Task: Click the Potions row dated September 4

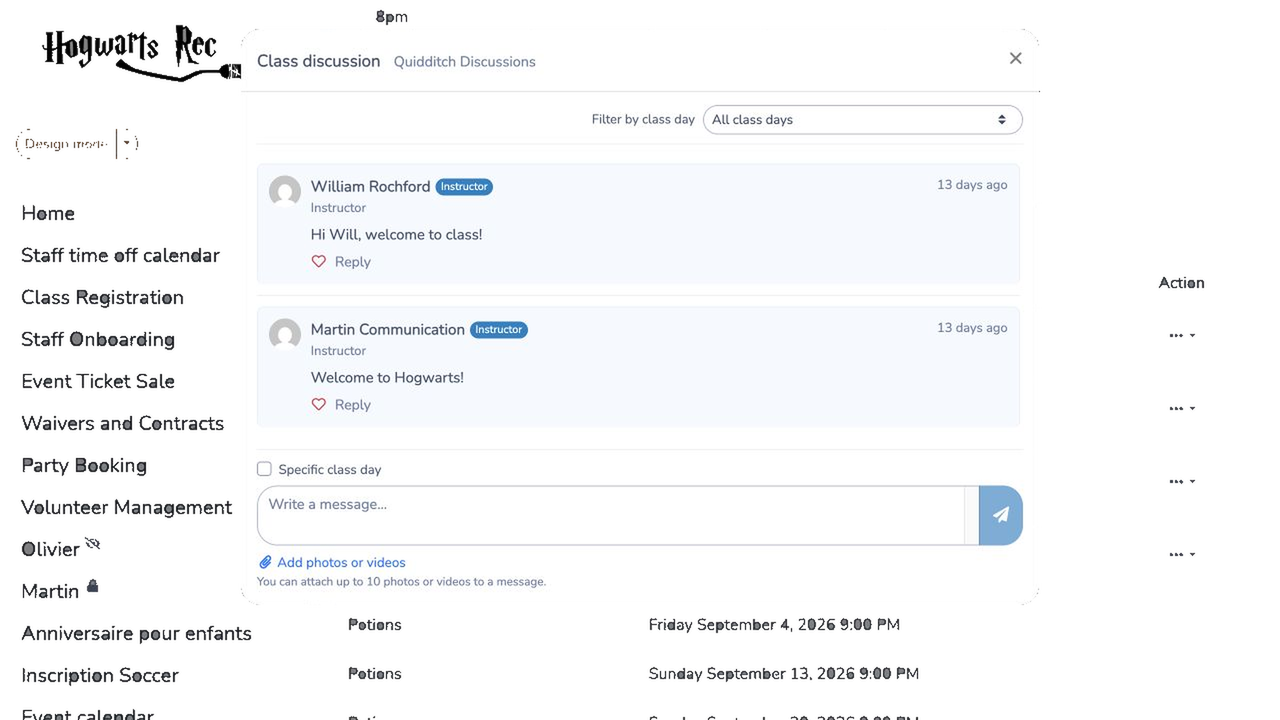Action: (x=375, y=625)
